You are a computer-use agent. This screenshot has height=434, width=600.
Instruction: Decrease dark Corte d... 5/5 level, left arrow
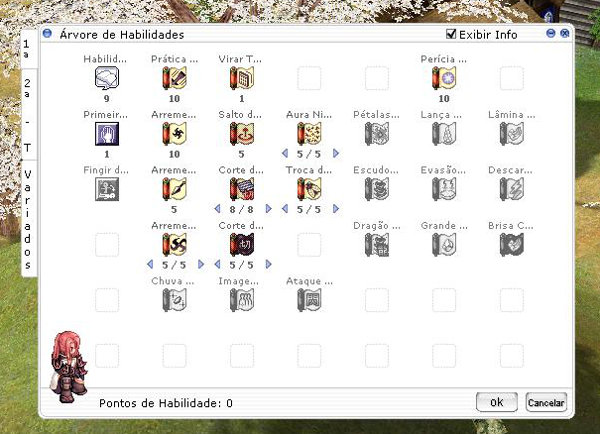point(217,264)
